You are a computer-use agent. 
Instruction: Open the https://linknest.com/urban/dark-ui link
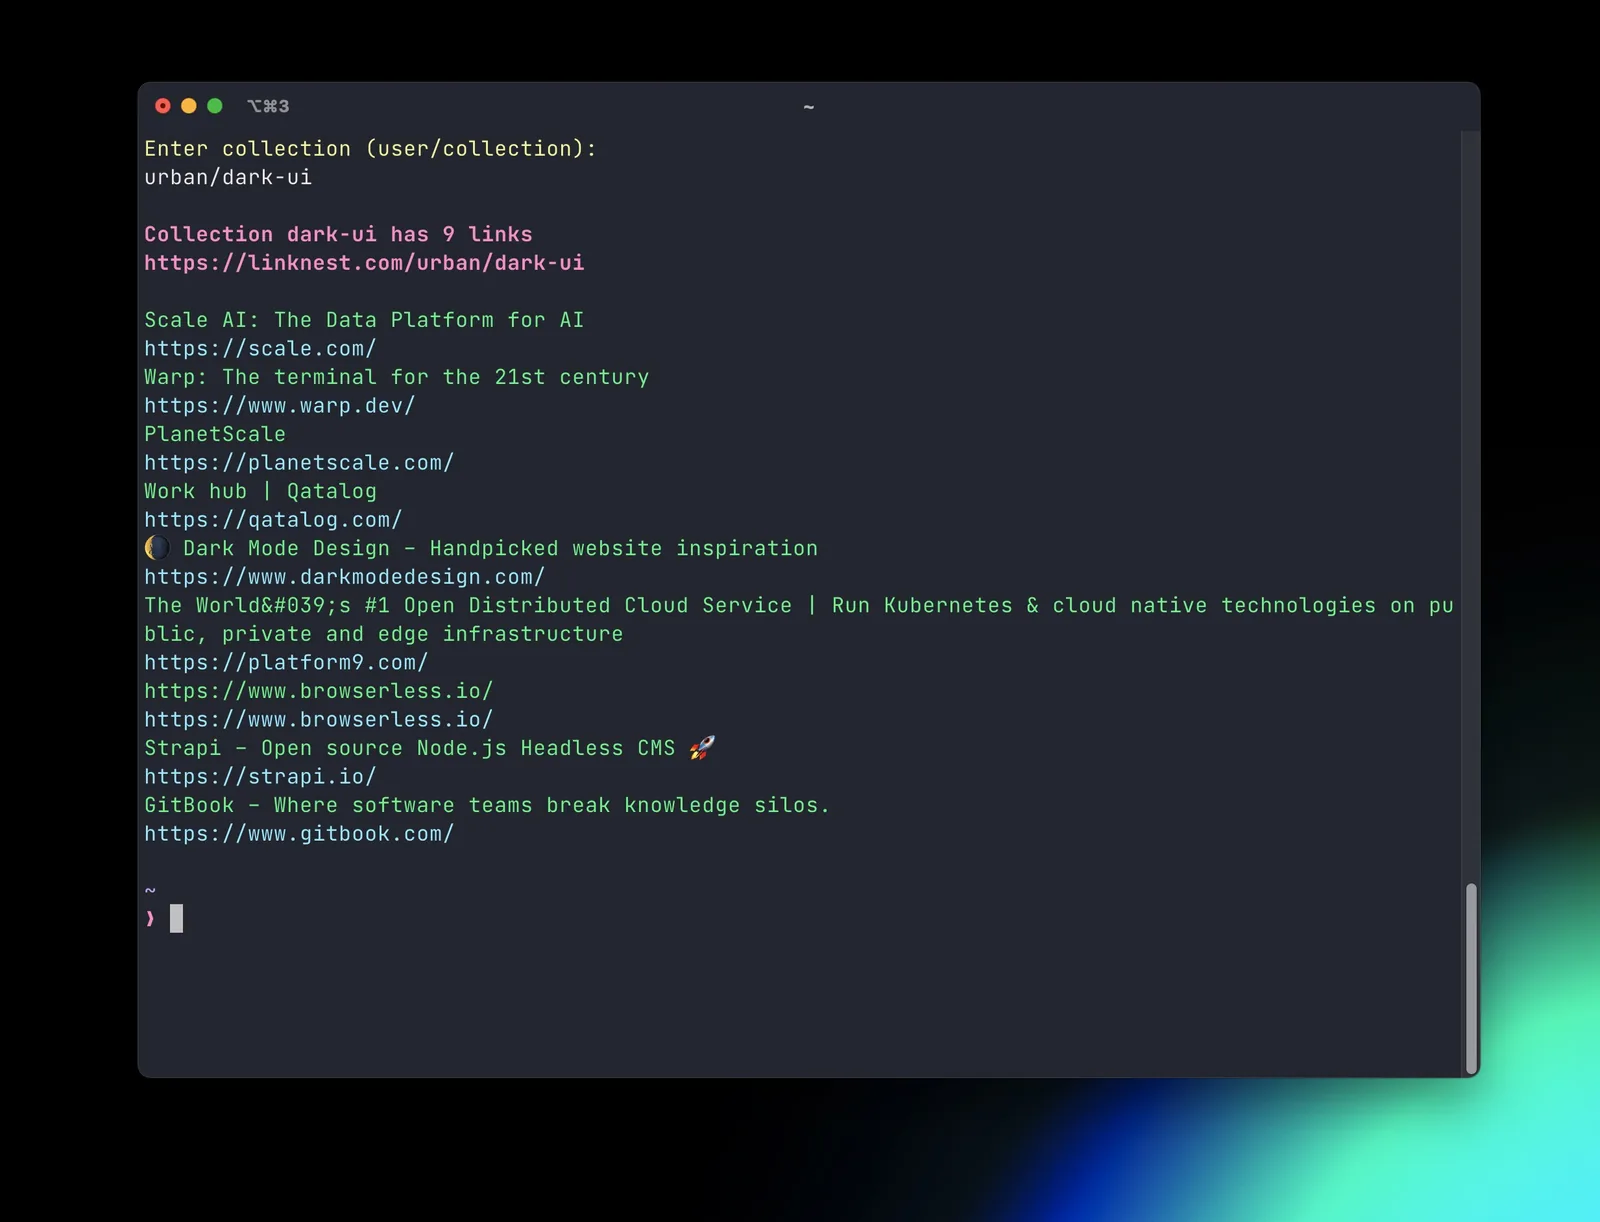tap(364, 263)
